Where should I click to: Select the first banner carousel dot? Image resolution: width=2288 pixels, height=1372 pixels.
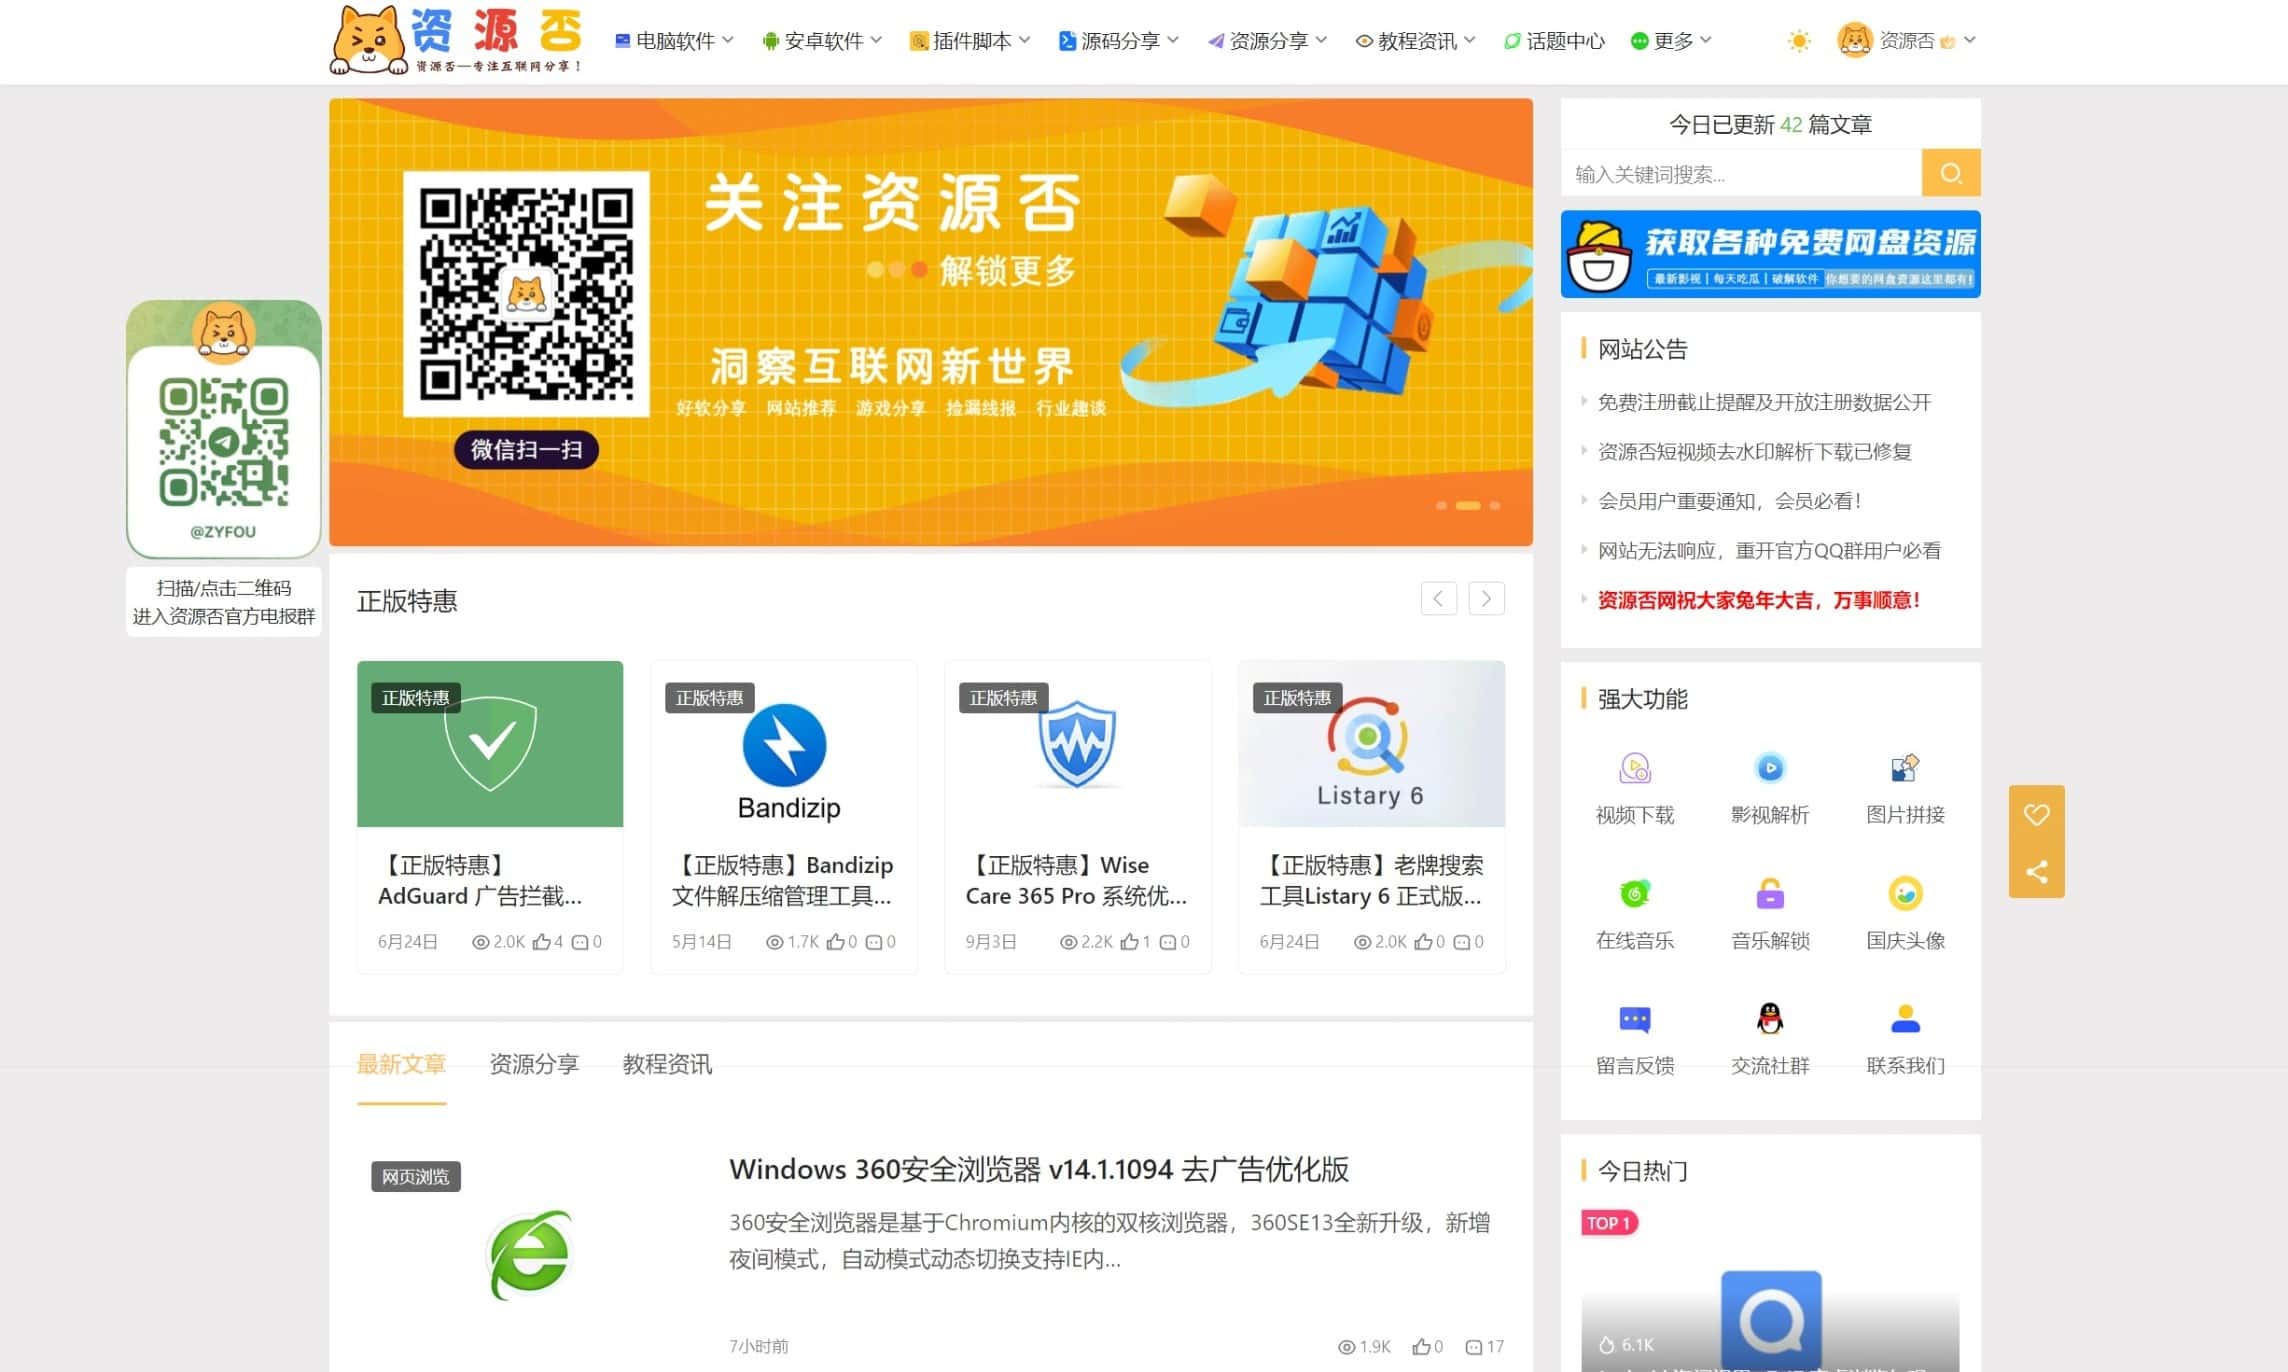click(1441, 506)
